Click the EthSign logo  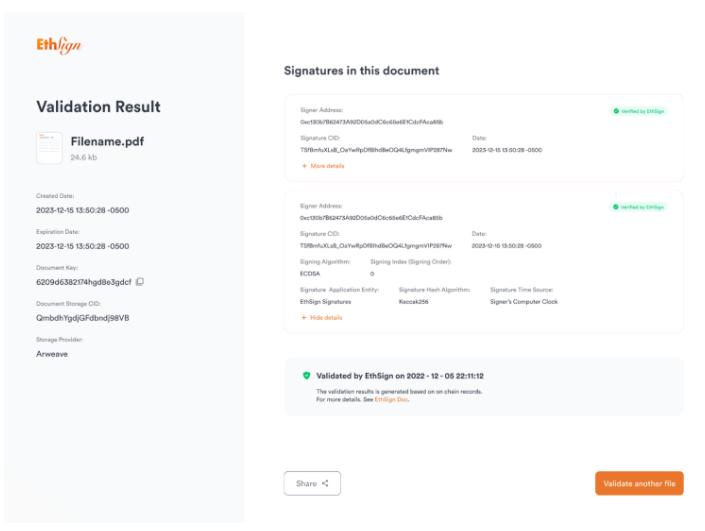coord(58,46)
